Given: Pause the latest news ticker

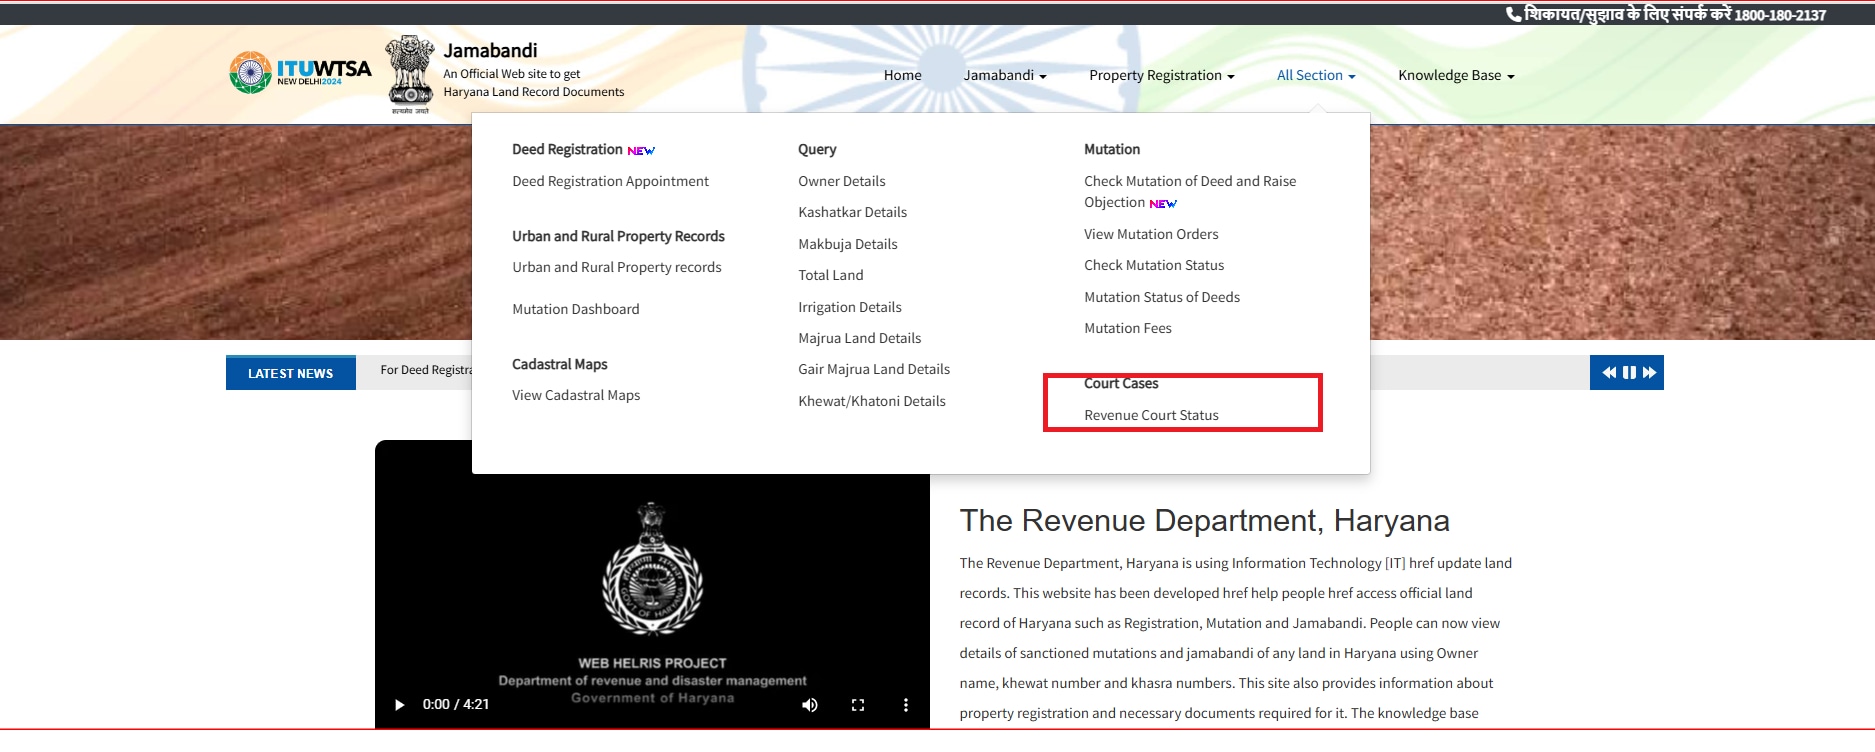Looking at the screenshot, I should [x=1629, y=373].
